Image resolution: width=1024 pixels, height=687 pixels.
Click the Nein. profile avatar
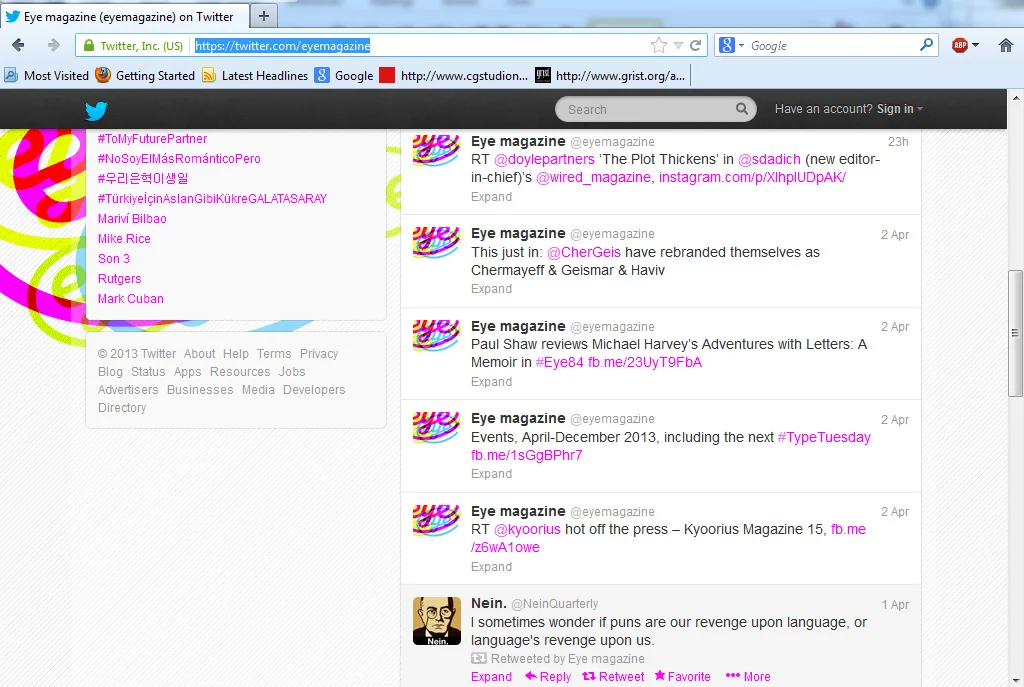click(437, 621)
